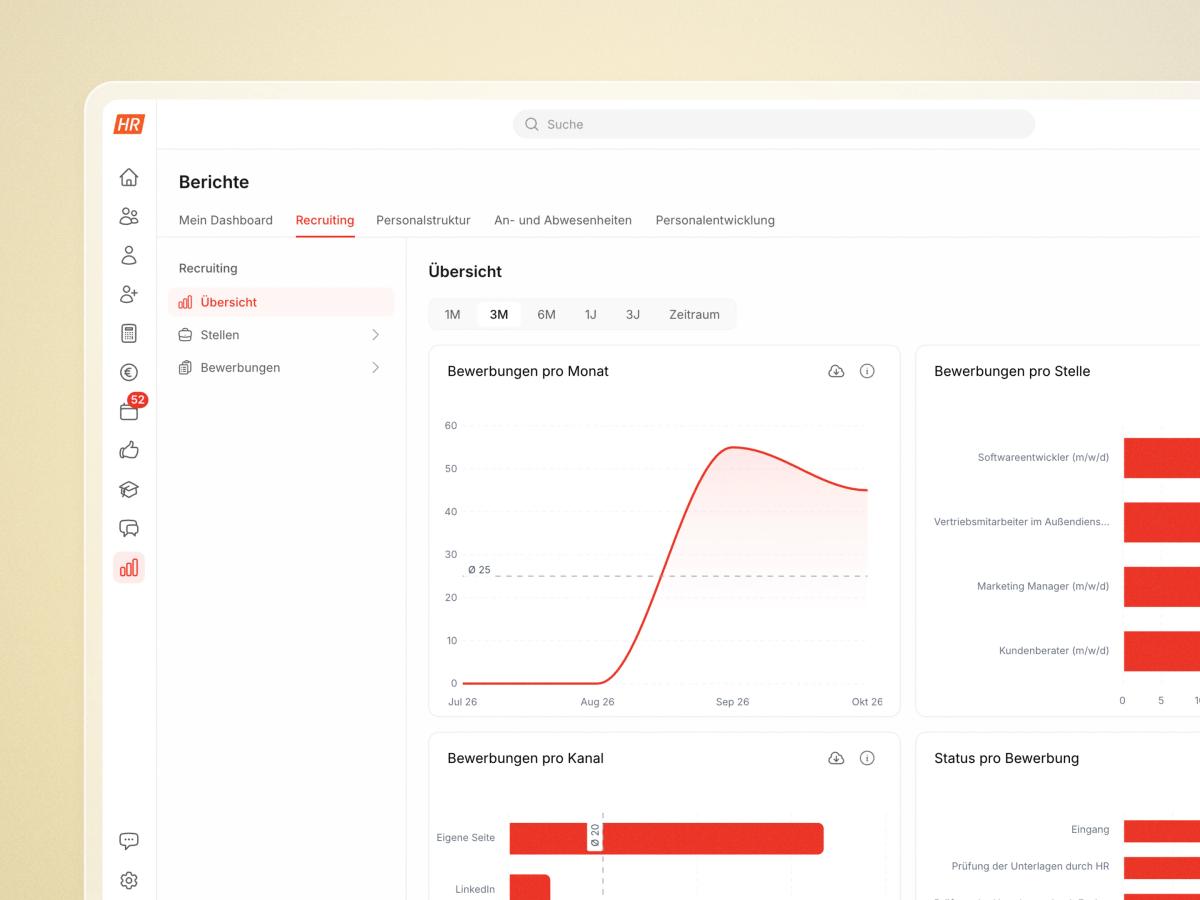Download the Bewerbungen pro Monat chart

pyautogui.click(x=837, y=371)
